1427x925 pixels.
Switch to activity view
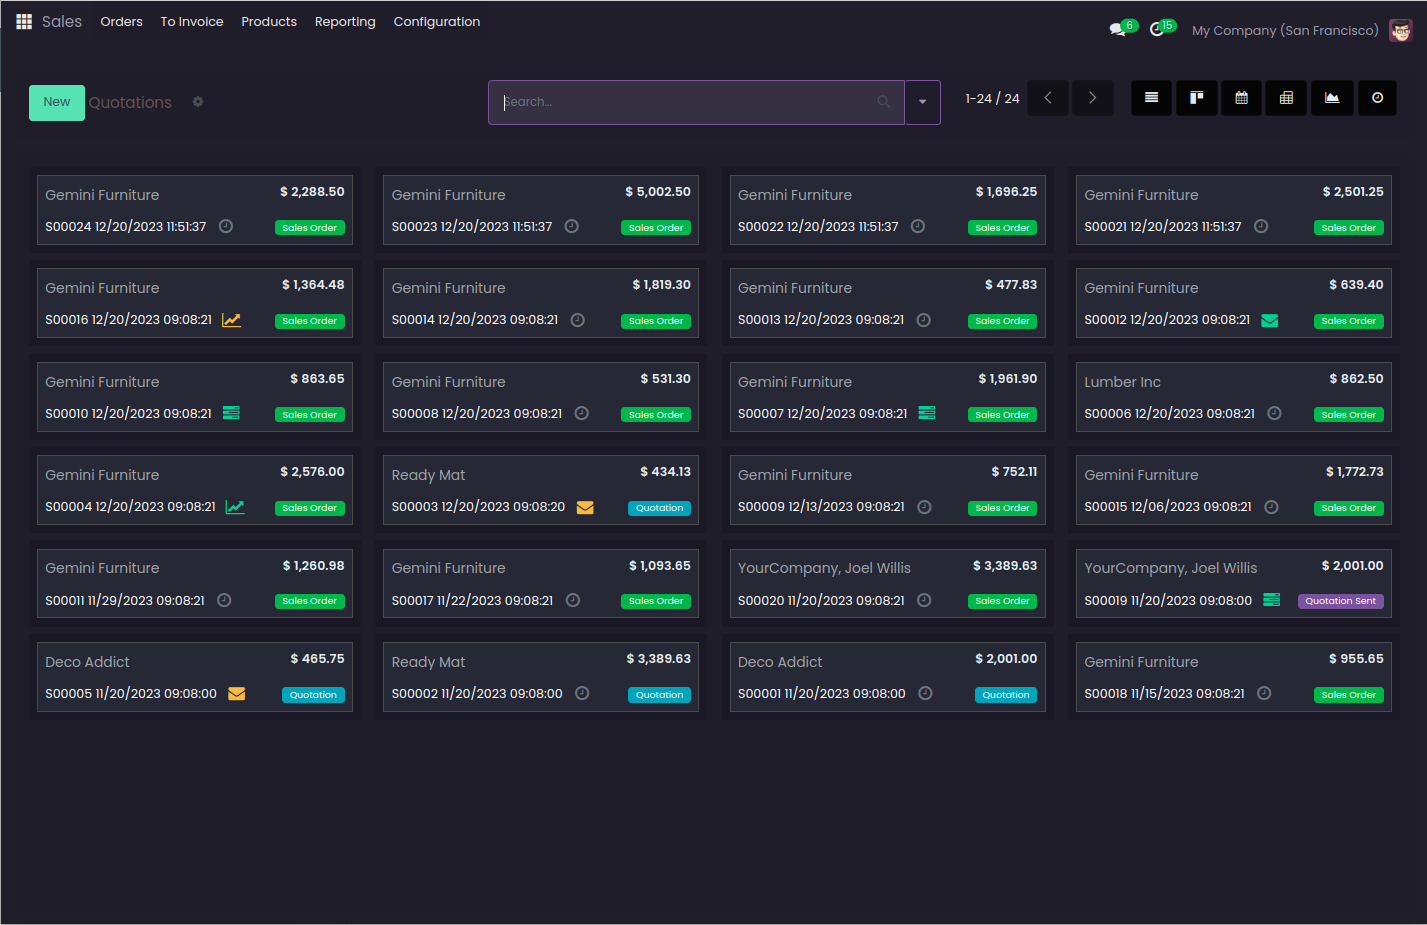[x=1377, y=98]
